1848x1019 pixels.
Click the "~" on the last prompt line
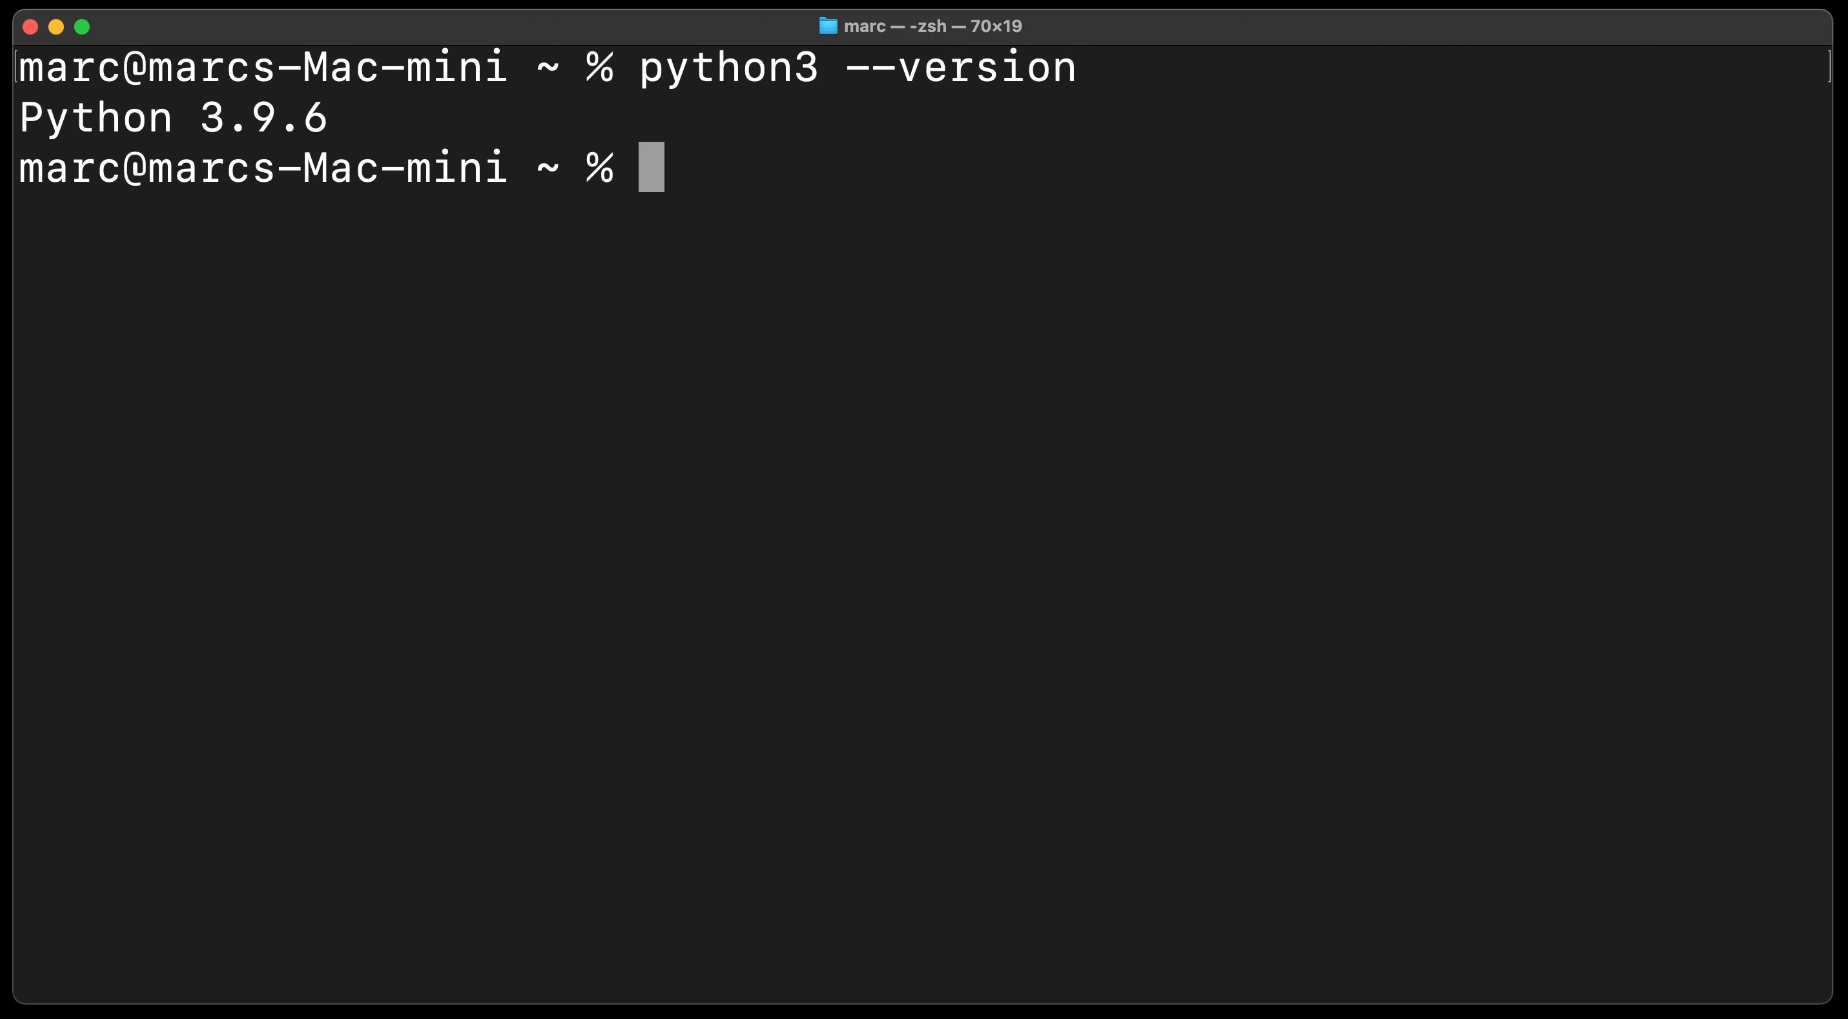click(548, 168)
